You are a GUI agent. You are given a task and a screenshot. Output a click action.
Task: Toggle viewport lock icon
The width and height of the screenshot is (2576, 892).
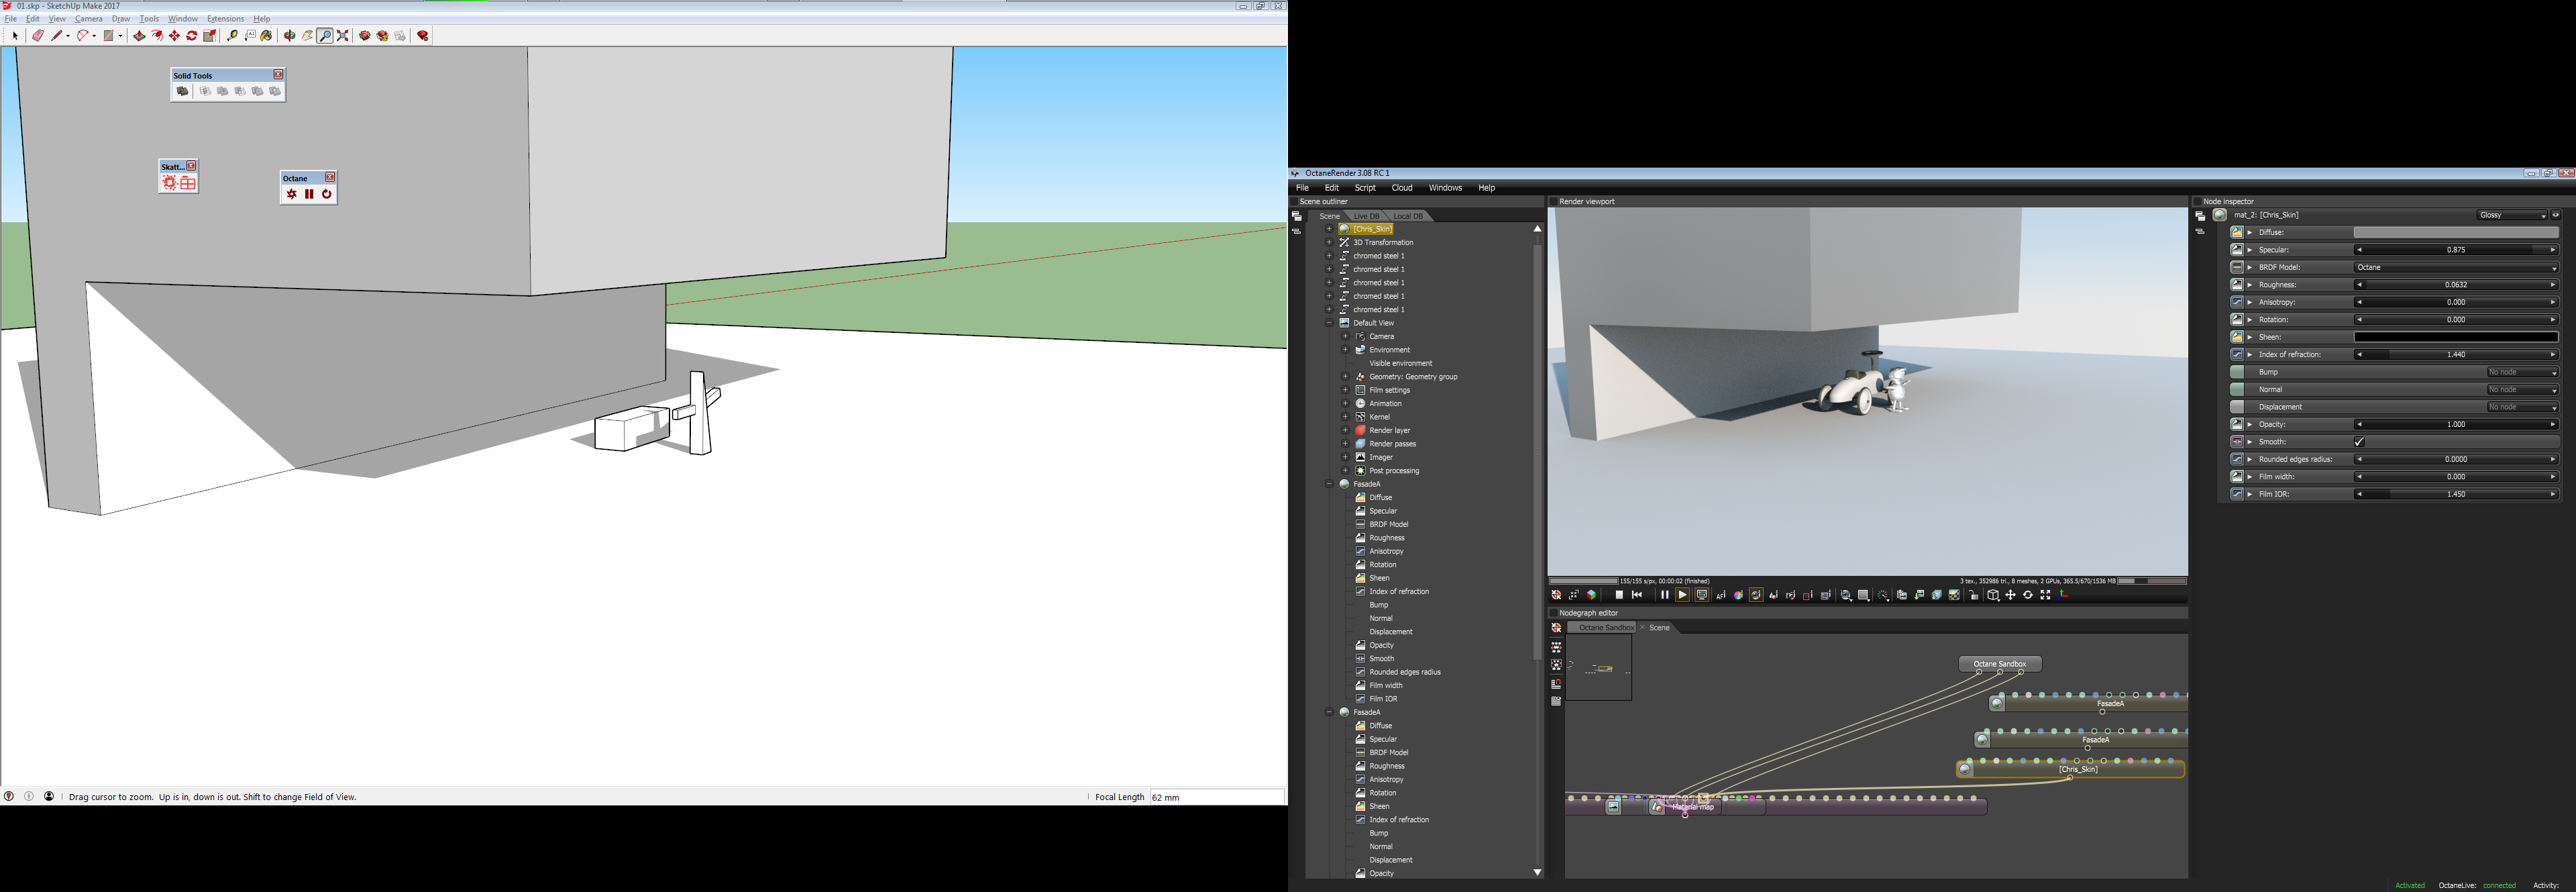click(x=1974, y=595)
